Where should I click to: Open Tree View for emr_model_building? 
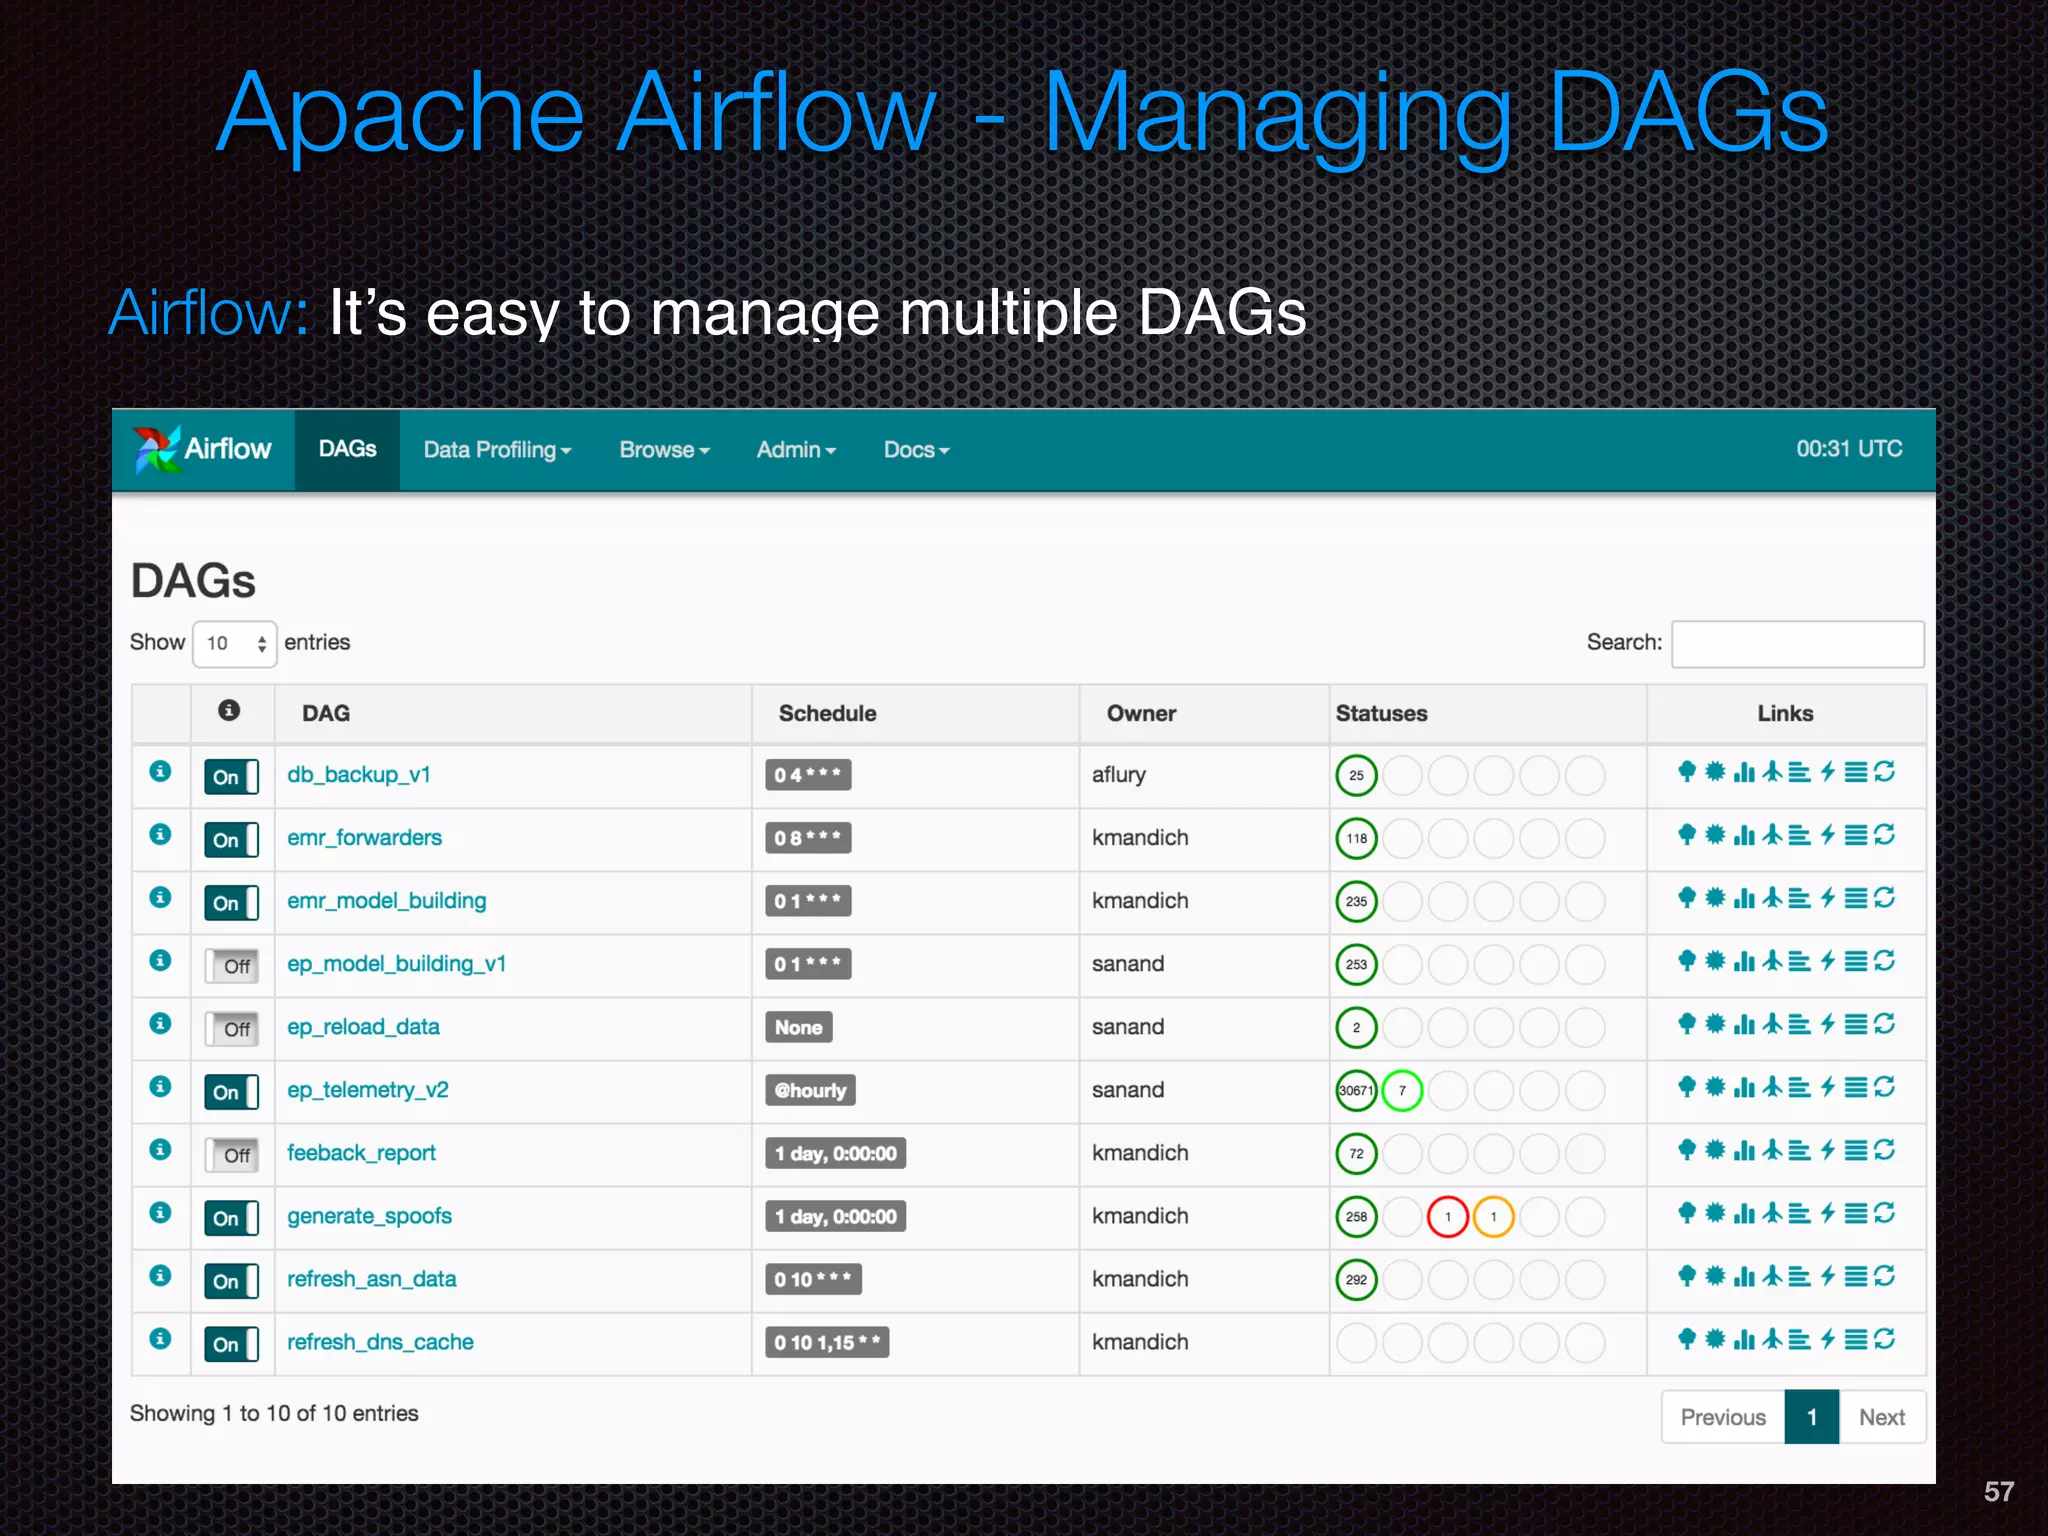[1687, 898]
